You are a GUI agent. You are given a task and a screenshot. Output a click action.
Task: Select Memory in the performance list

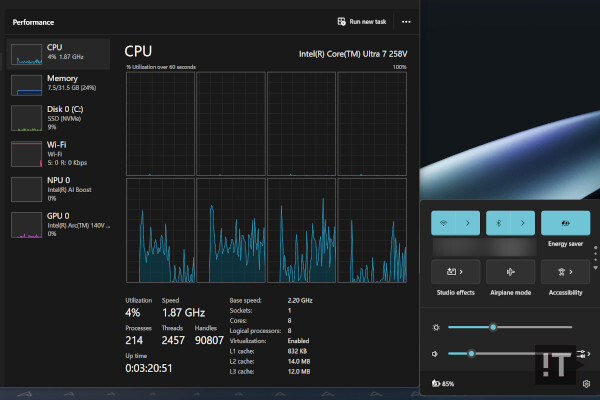(58, 84)
